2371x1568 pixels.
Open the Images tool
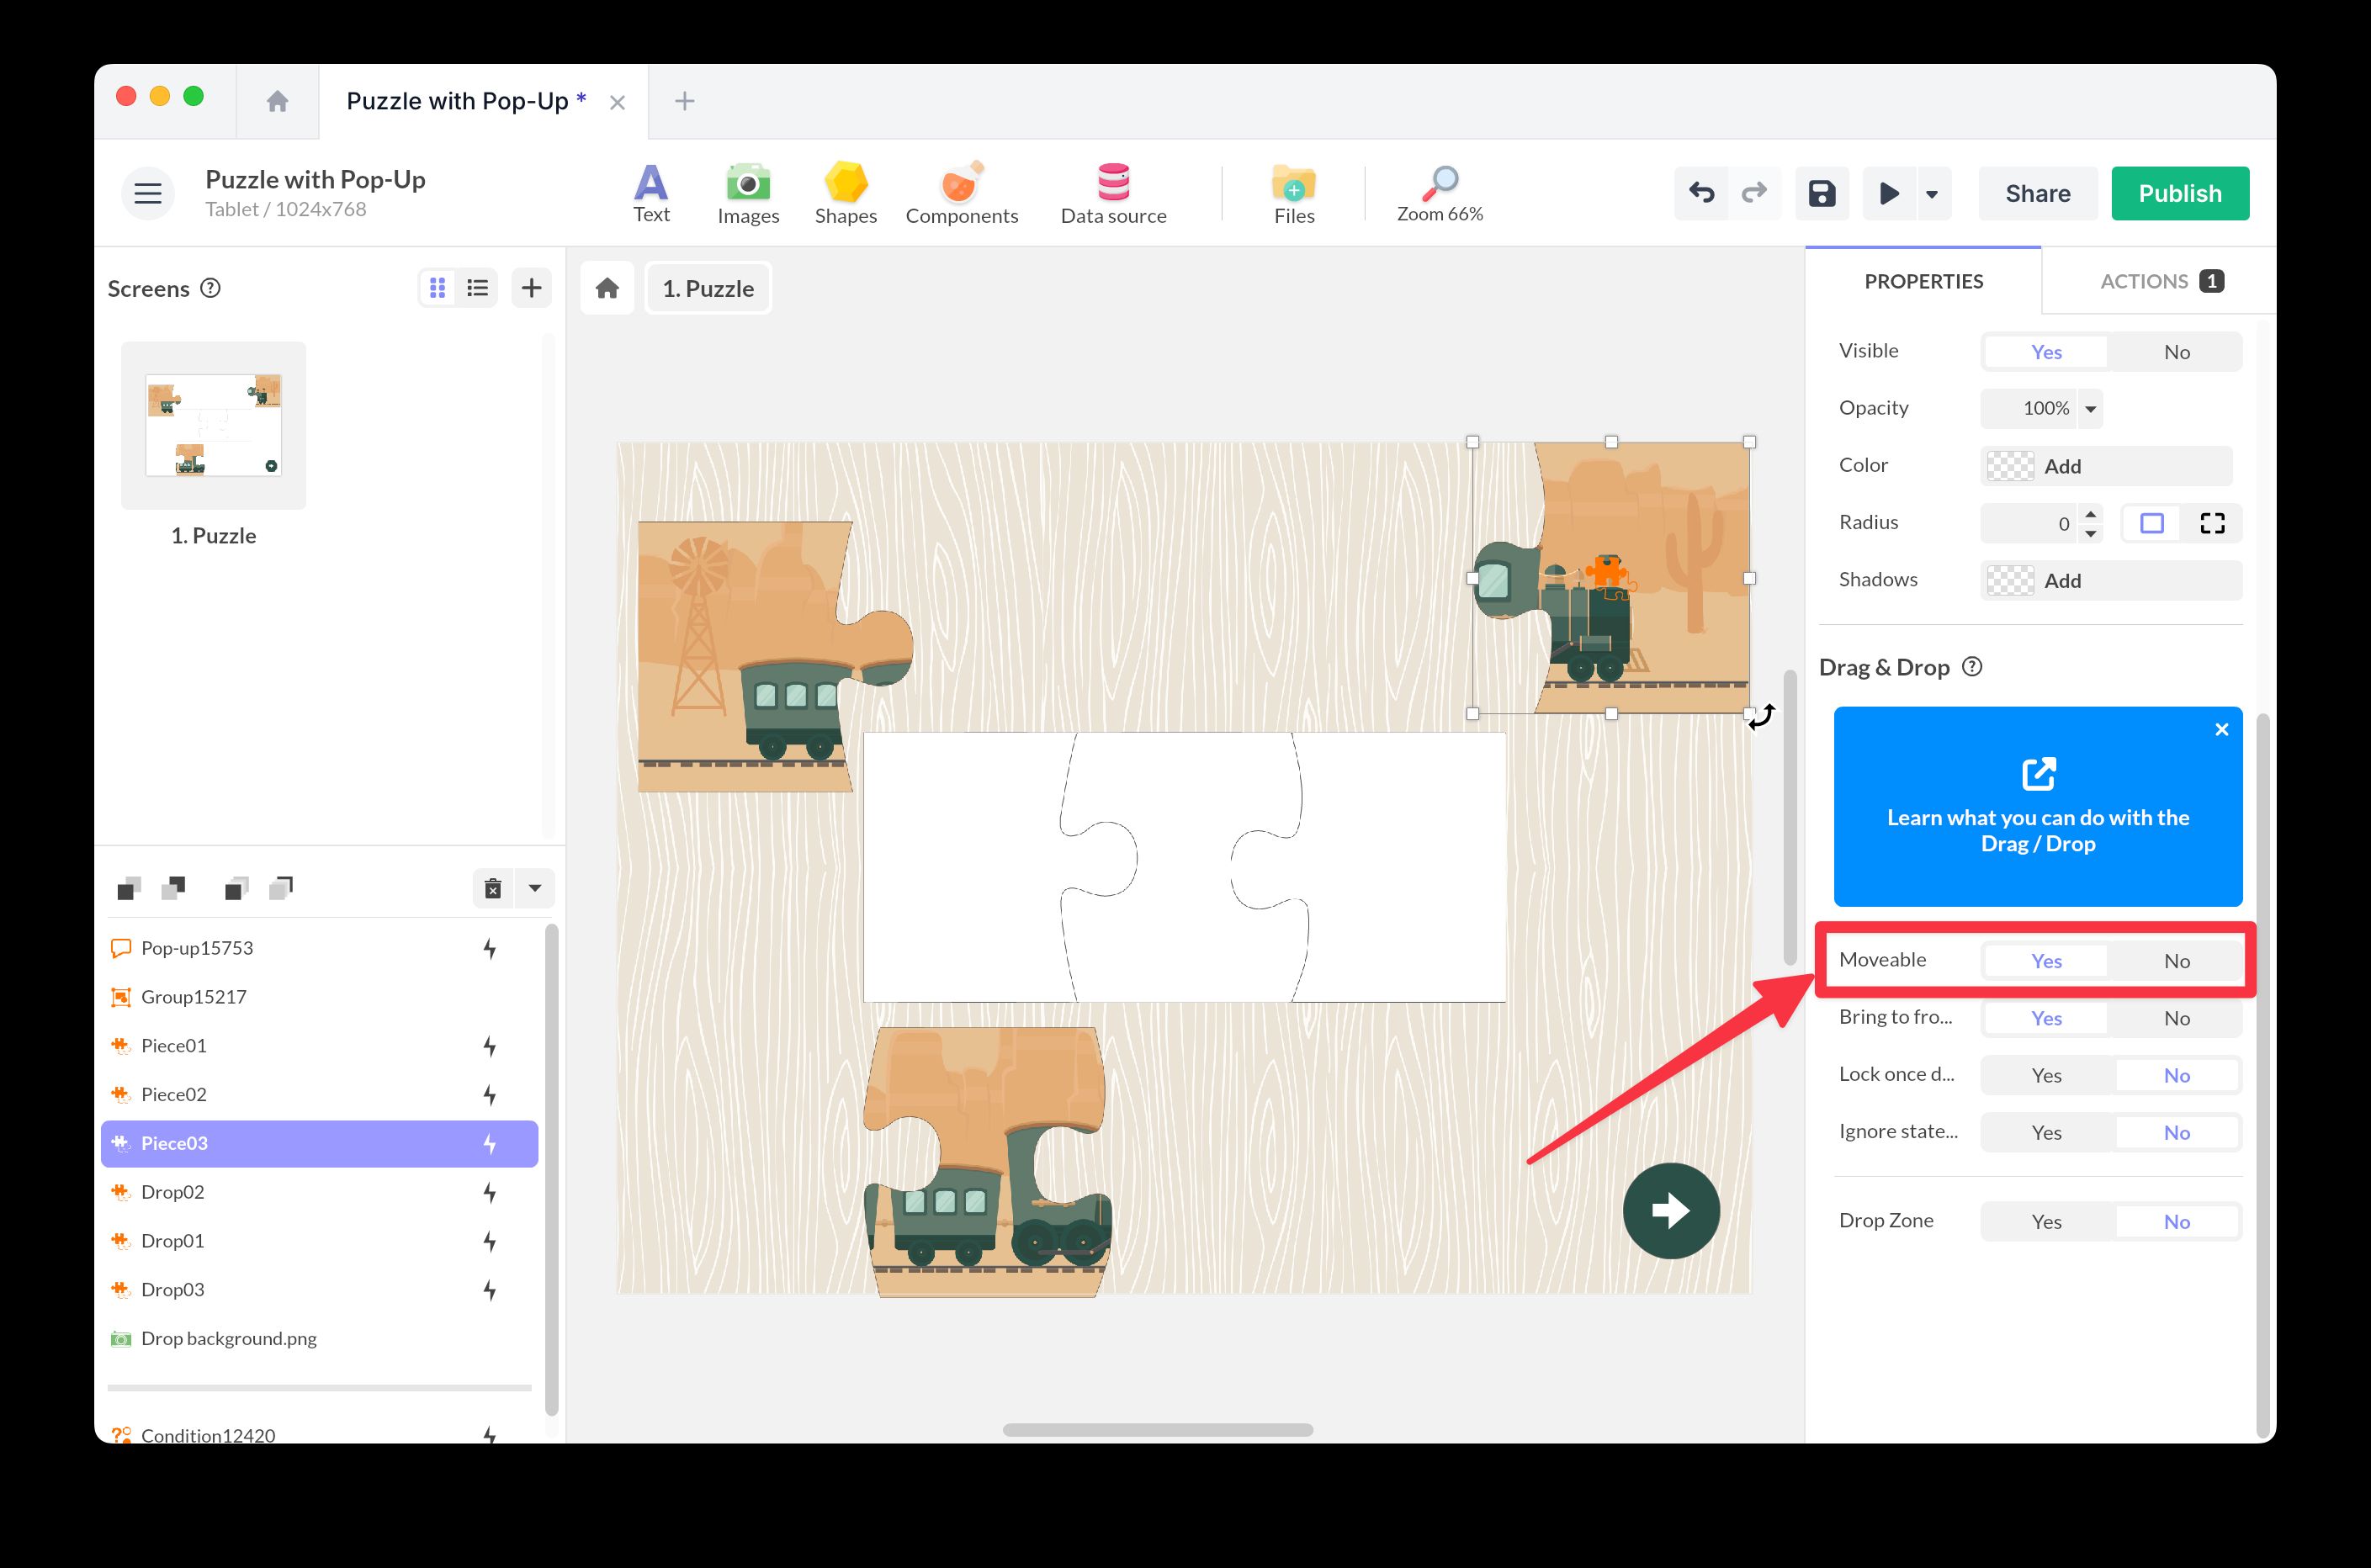(x=748, y=192)
